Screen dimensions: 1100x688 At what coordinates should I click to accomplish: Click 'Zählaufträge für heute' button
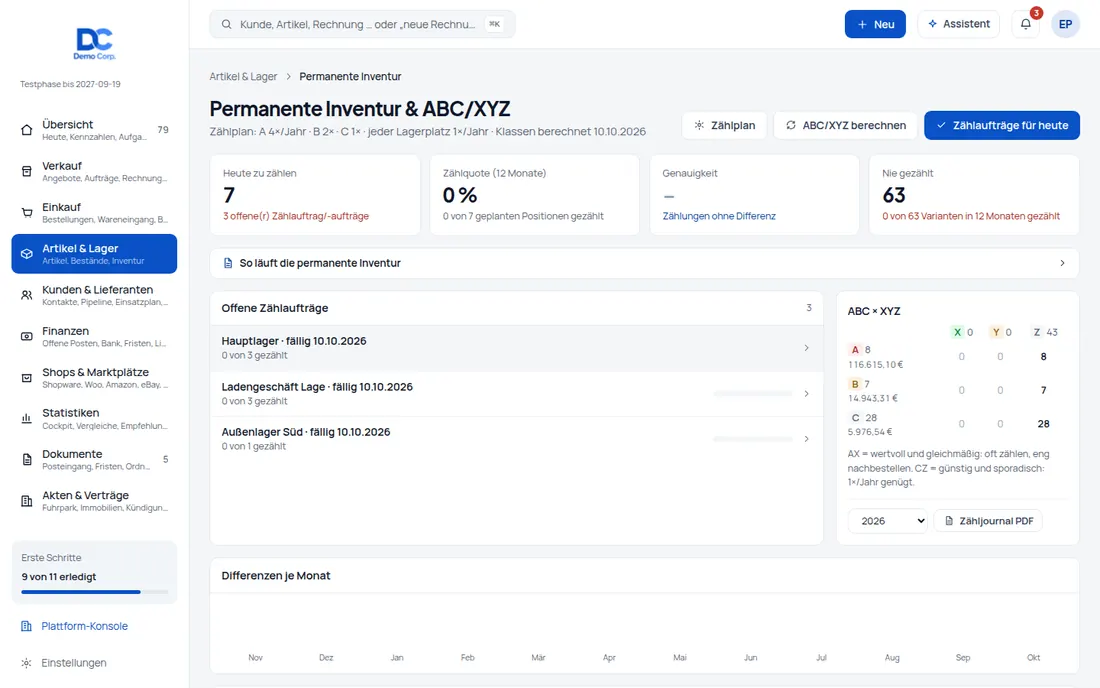pos(1002,126)
